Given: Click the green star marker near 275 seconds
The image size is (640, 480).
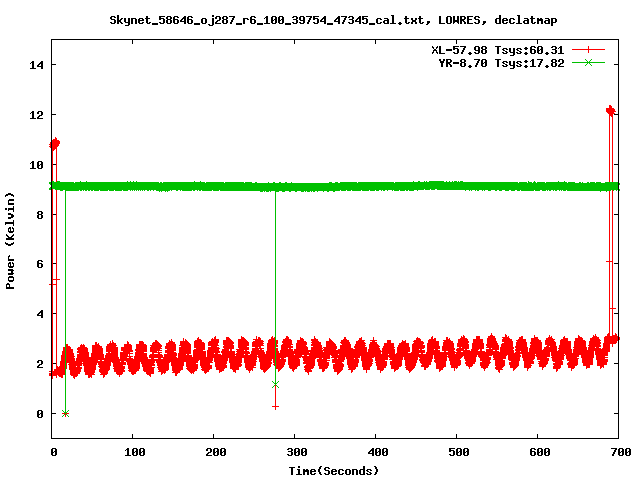Looking at the screenshot, I should click(x=276, y=384).
